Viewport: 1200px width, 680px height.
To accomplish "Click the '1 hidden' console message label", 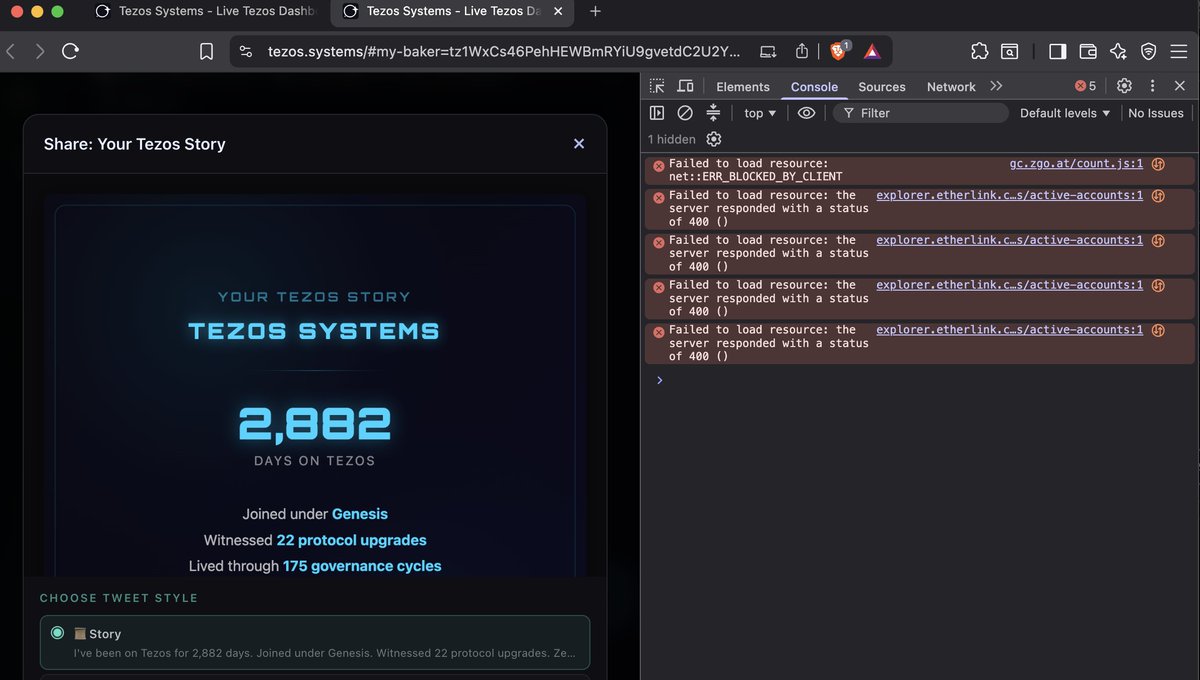I will (x=672, y=139).
